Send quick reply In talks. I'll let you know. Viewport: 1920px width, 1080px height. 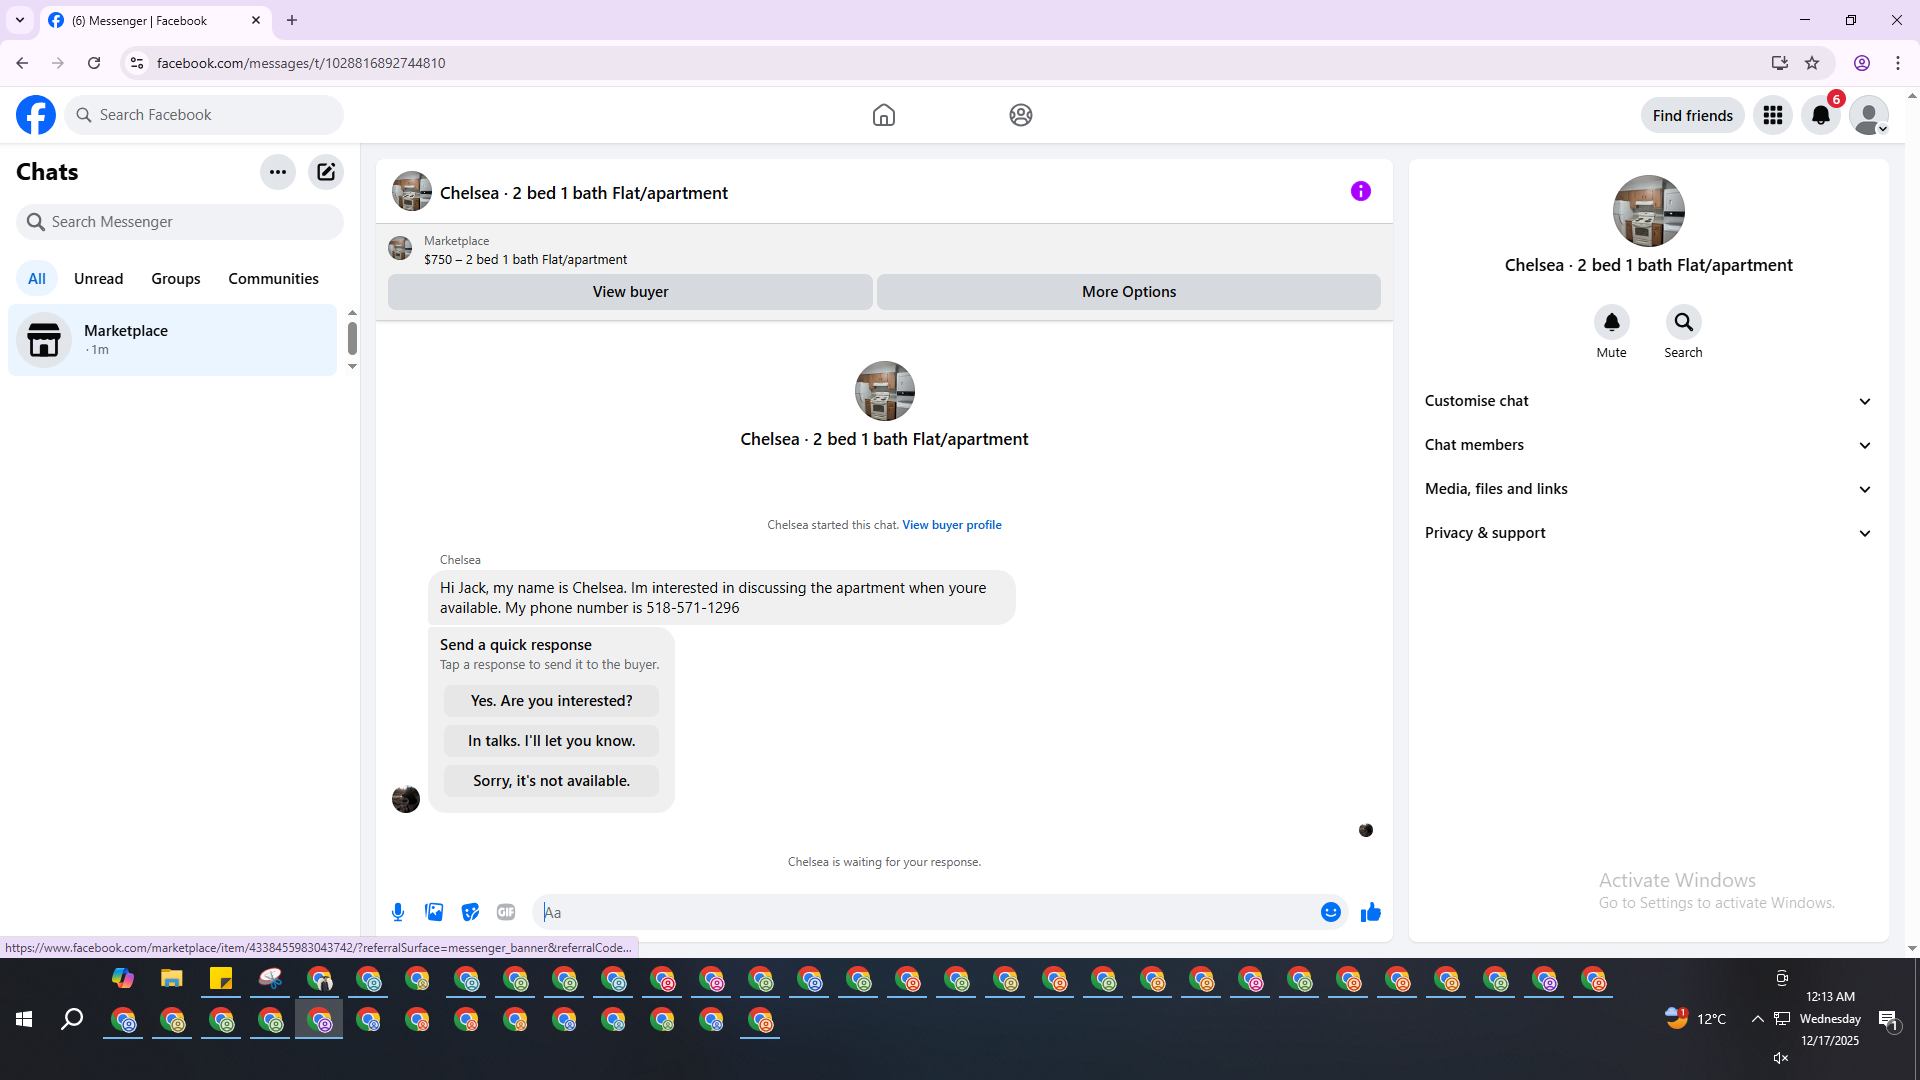click(552, 741)
